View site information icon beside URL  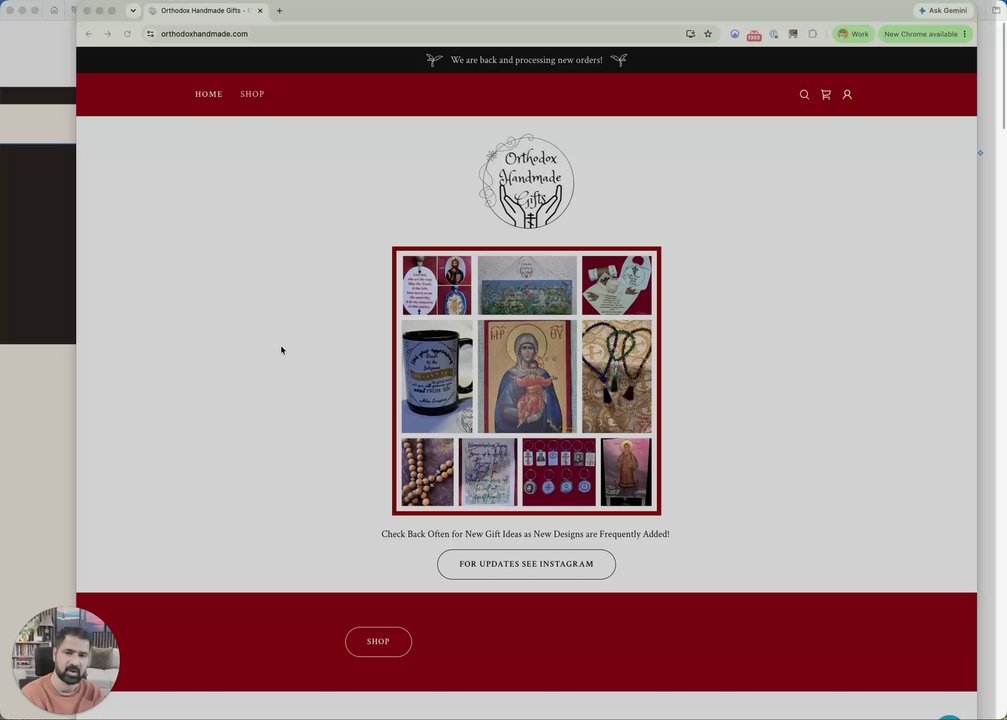point(150,34)
